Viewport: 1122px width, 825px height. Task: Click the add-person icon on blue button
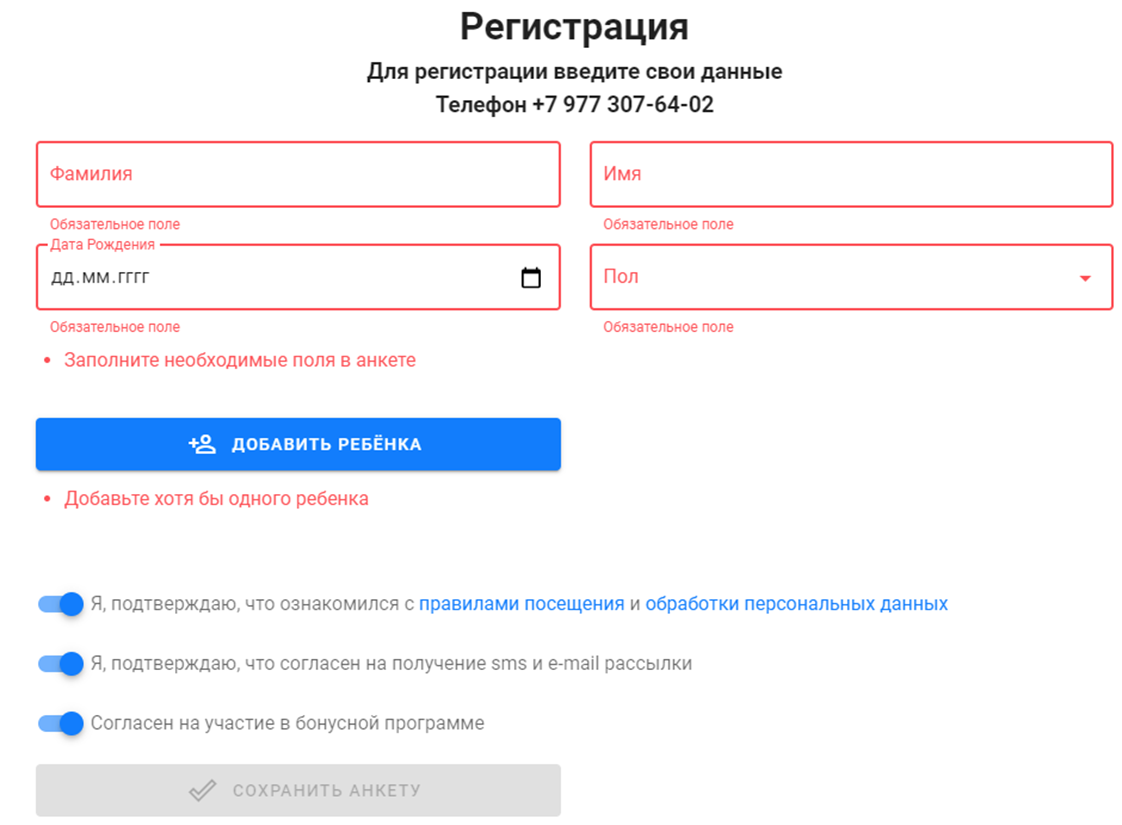click(202, 444)
